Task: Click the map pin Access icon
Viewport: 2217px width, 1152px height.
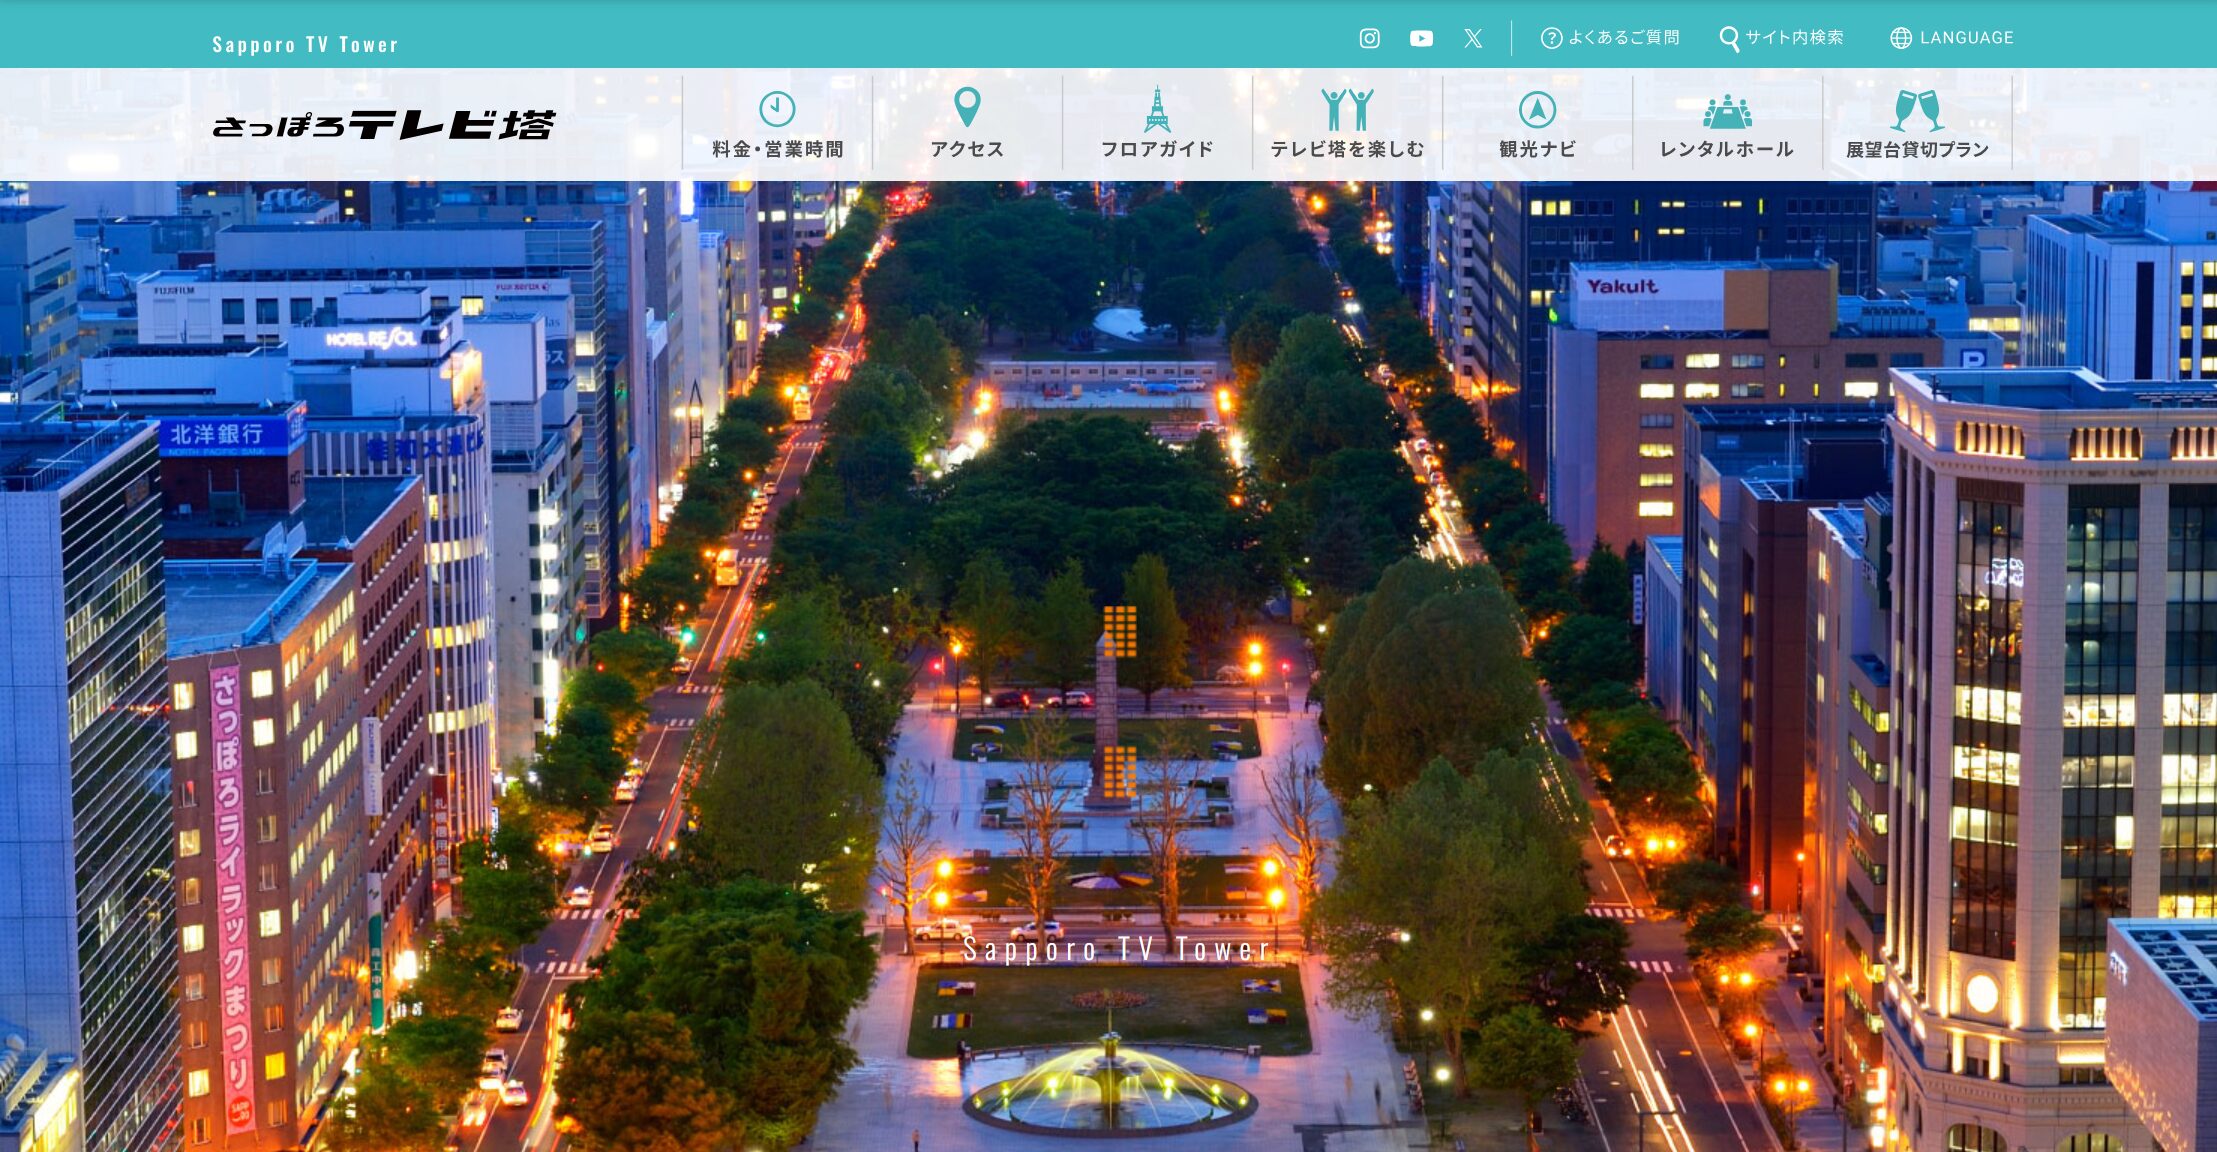Action: coord(967,107)
